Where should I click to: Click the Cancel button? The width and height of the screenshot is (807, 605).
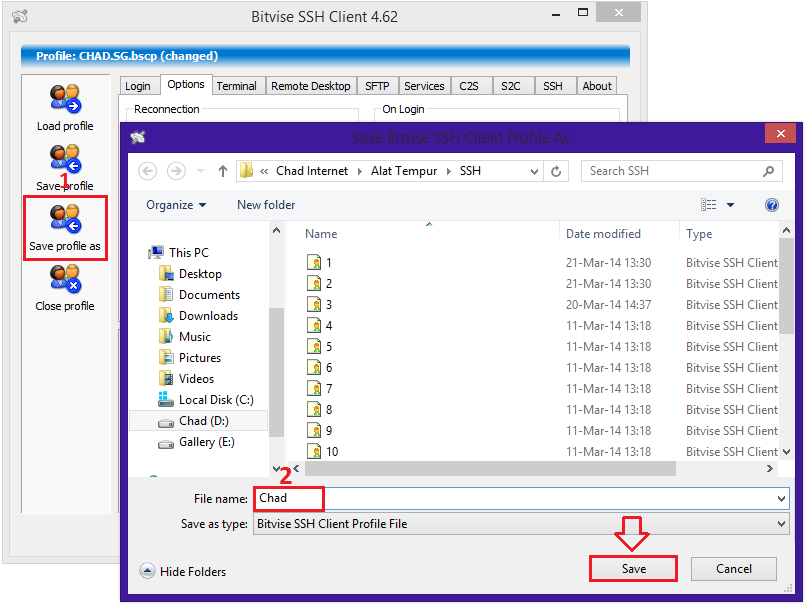coord(733,568)
